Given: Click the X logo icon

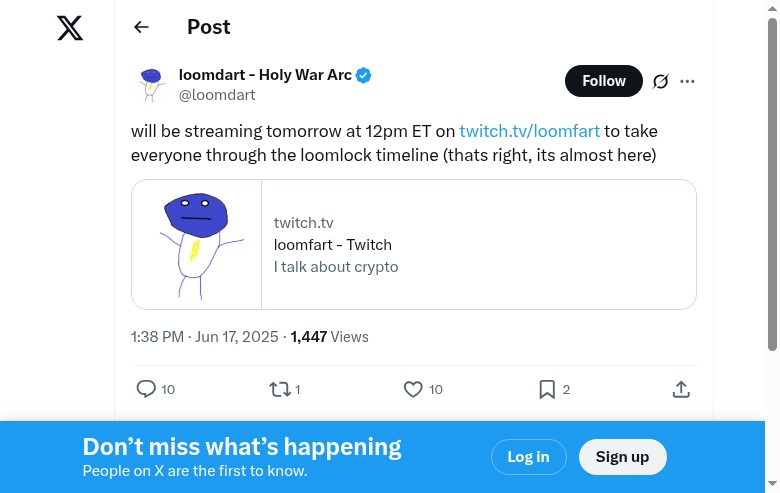Looking at the screenshot, I should click(x=70, y=28).
